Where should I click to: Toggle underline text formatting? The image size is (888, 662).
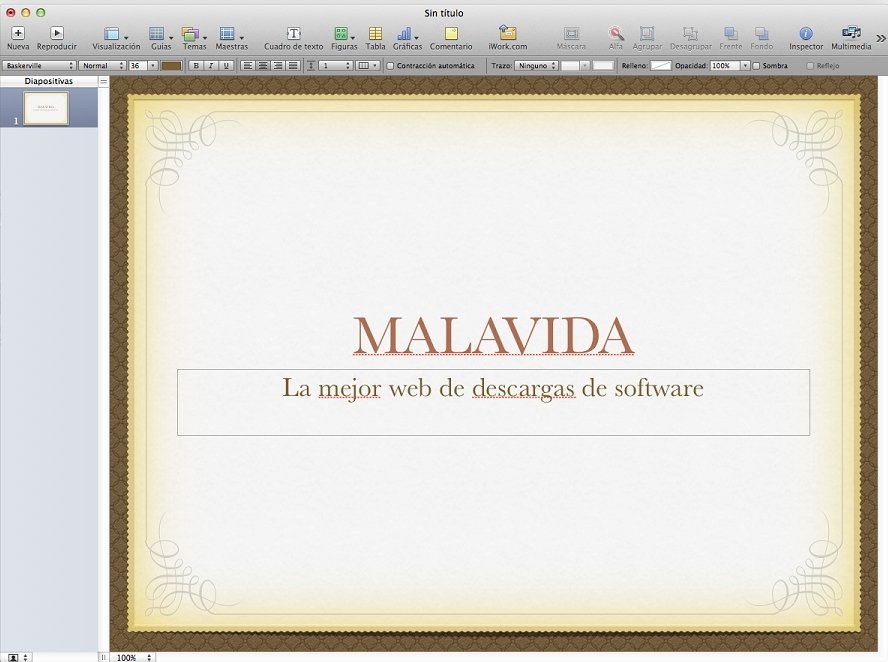click(x=226, y=66)
